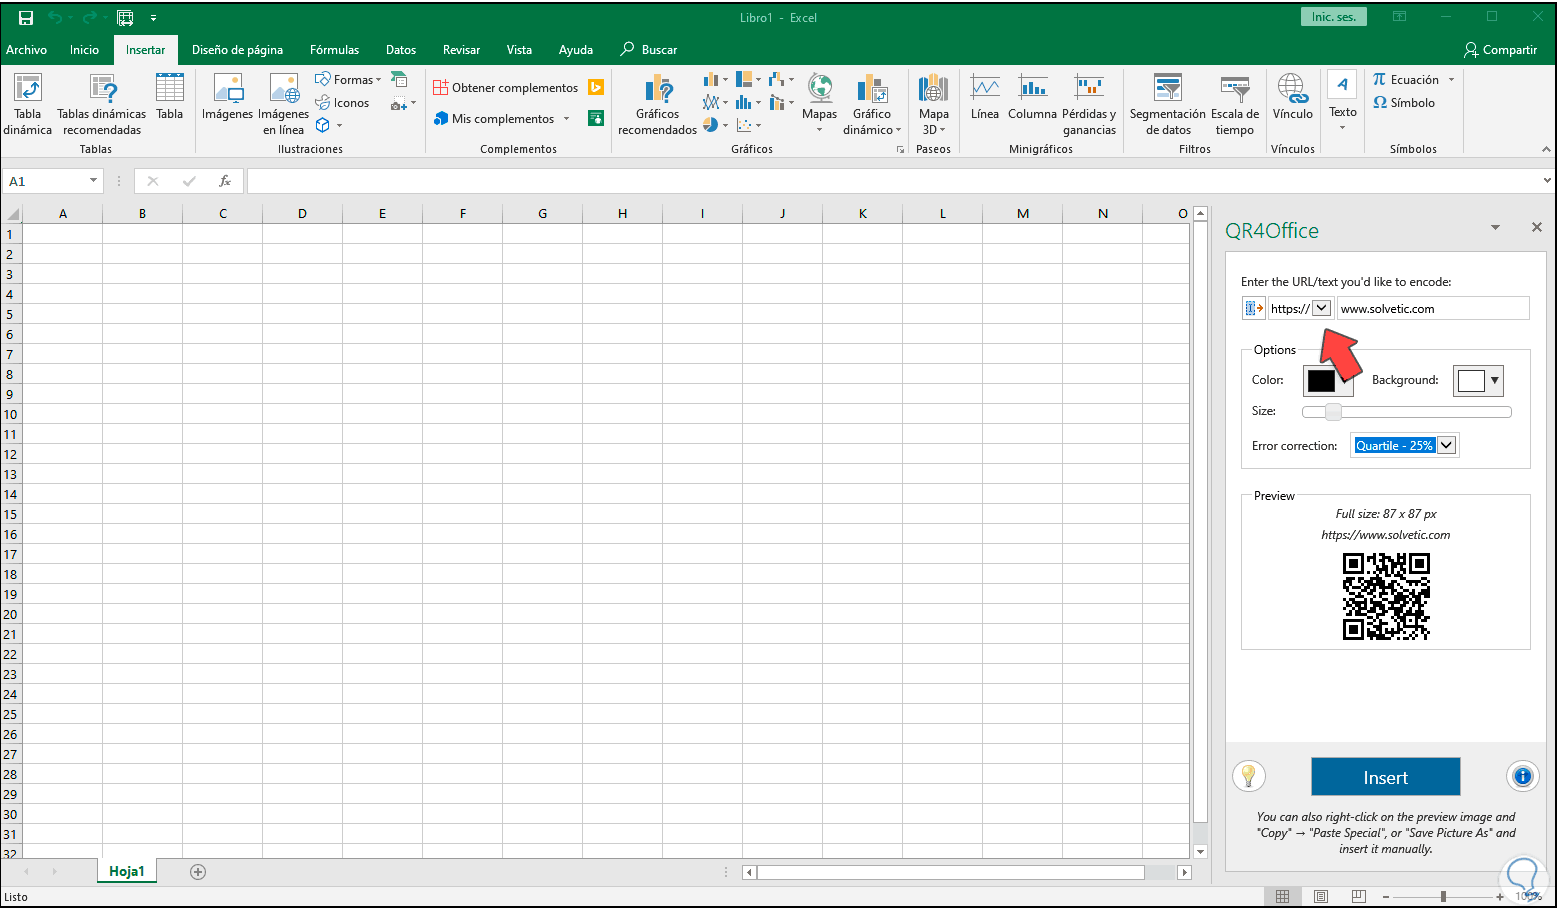The image size is (1557, 910).
Task: Click the People Graph add-in icon
Action: [x=596, y=119]
